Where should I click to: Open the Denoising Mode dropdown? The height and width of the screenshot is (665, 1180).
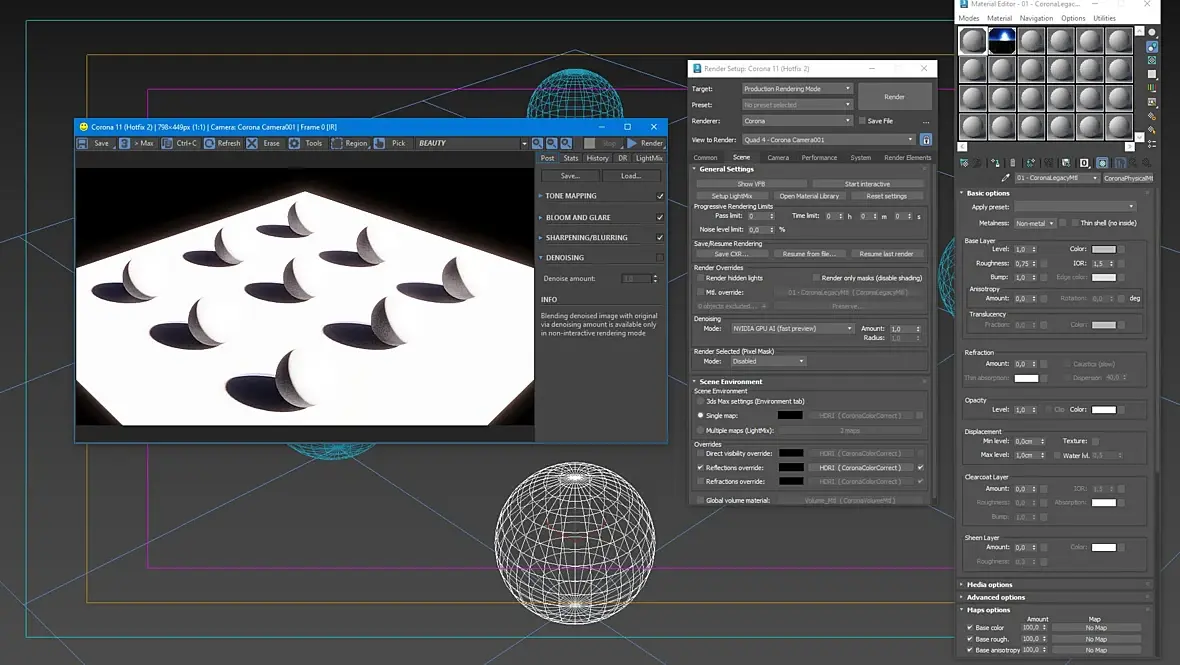[x=792, y=328]
